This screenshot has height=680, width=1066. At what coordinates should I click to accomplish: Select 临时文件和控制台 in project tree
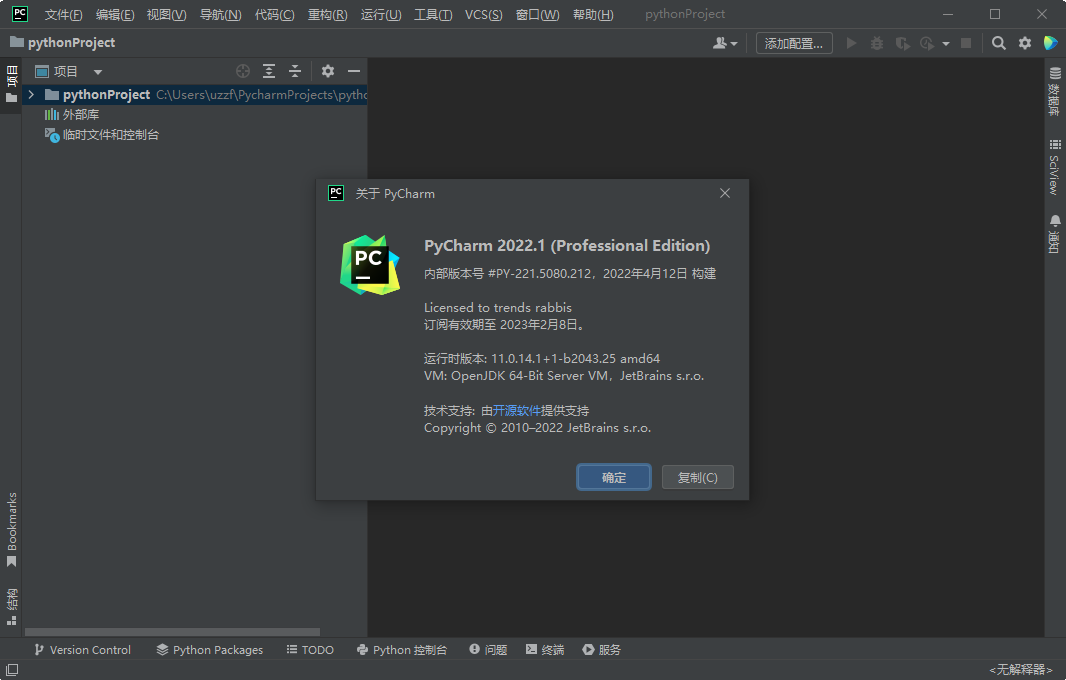point(102,135)
